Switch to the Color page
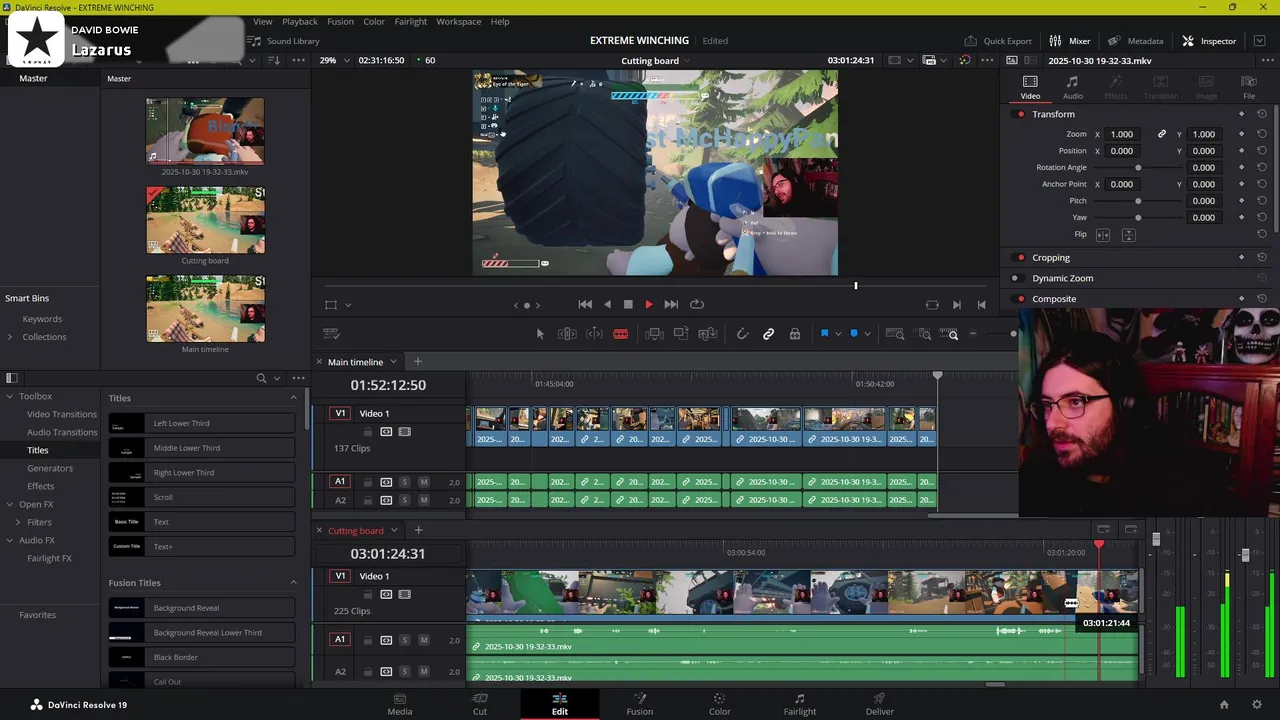The height and width of the screenshot is (720, 1280). click(x=719, y=704)
